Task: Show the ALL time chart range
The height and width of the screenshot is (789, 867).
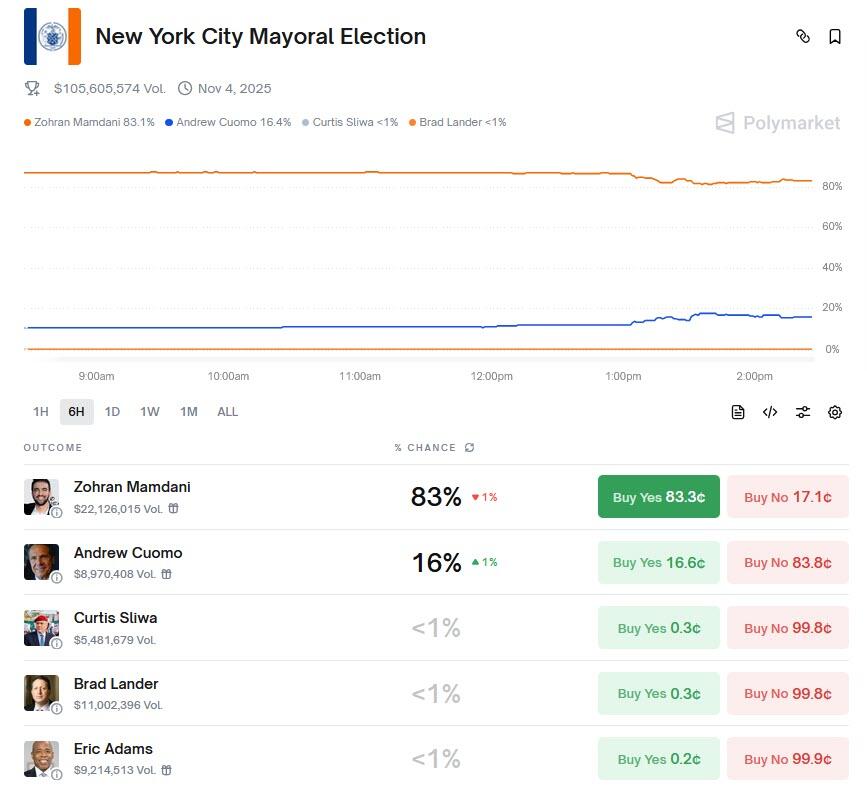Action: tap(227, 412)
